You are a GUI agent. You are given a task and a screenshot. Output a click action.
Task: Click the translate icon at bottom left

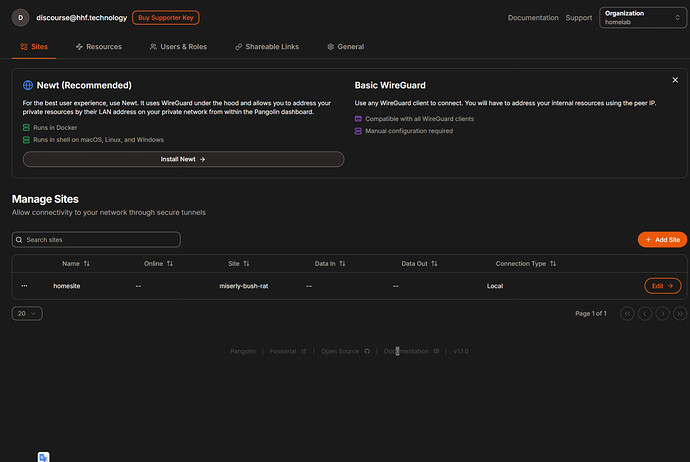[44, 457]
